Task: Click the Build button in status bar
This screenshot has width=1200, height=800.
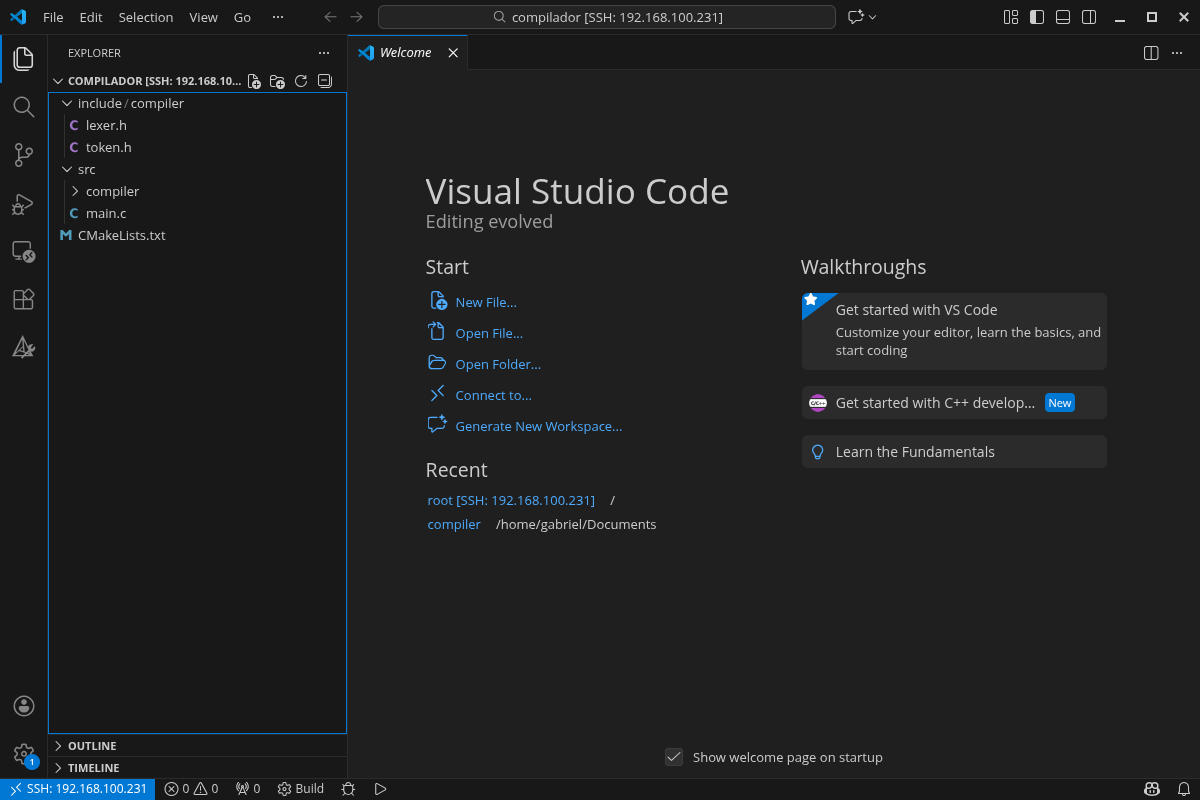Action: point(301,789)
